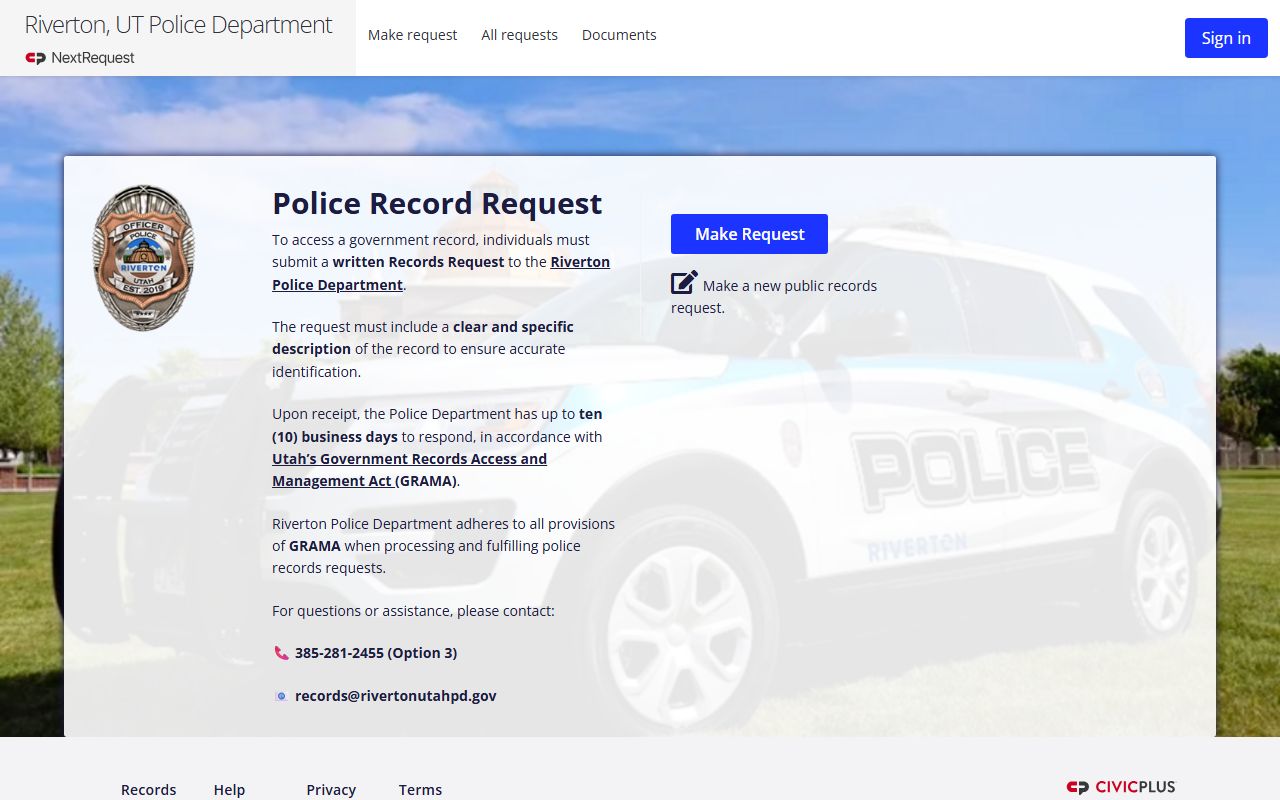This screenshot has width=1280, height=800.
Task: Open the Privacy footer link
Action: click(331, 790)
